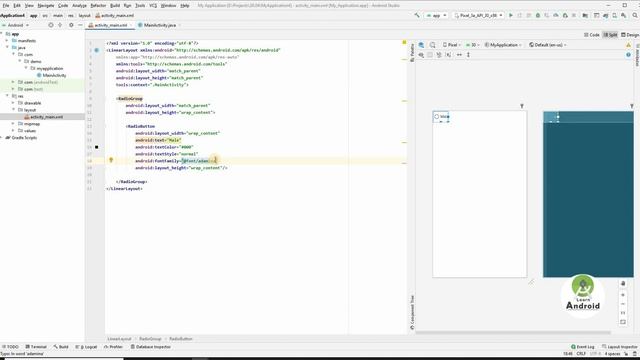
Task: Open the Default (en-us) locale dropdown
Action: [548, 45]
